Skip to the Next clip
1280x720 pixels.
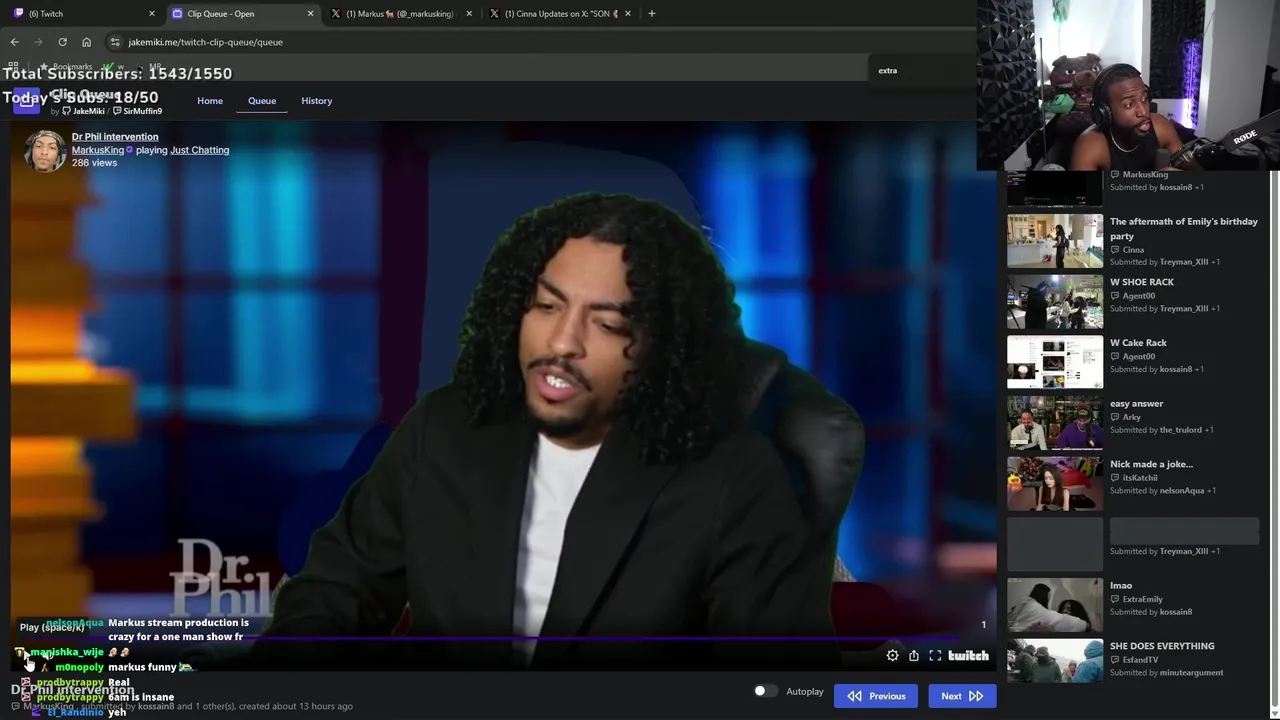click(962, 696)
